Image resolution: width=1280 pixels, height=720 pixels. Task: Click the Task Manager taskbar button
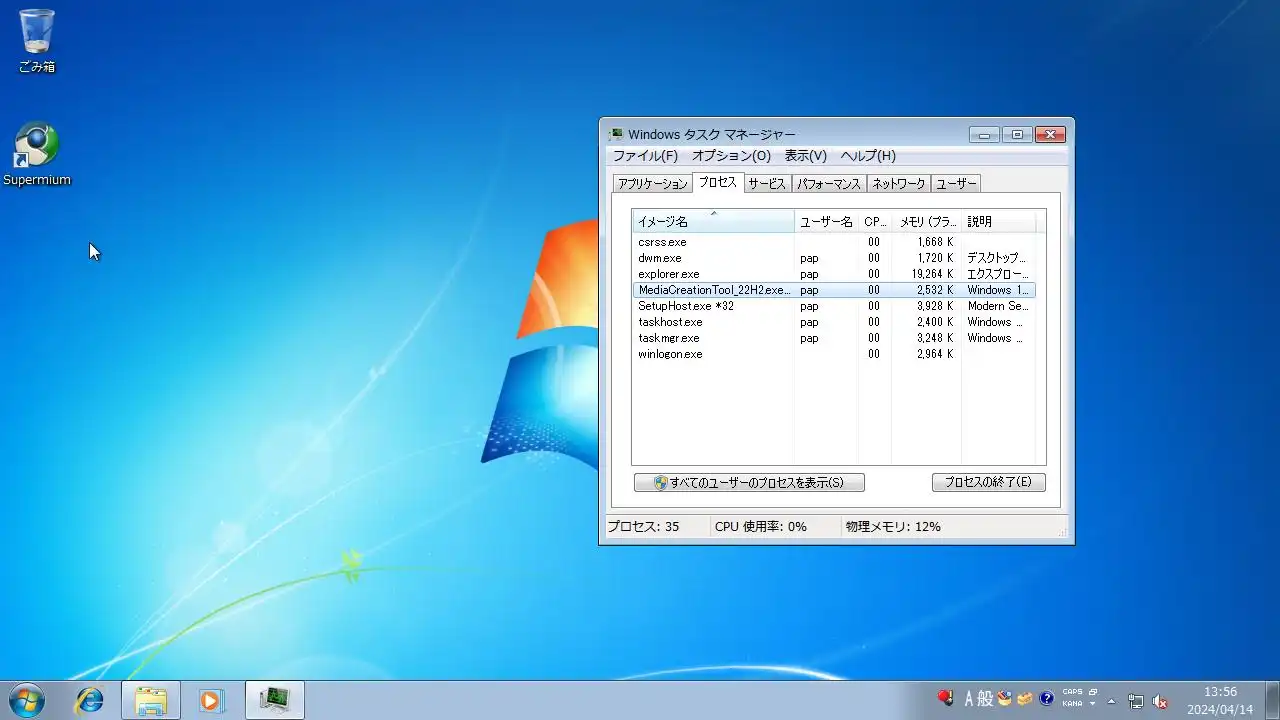point(274,700)
